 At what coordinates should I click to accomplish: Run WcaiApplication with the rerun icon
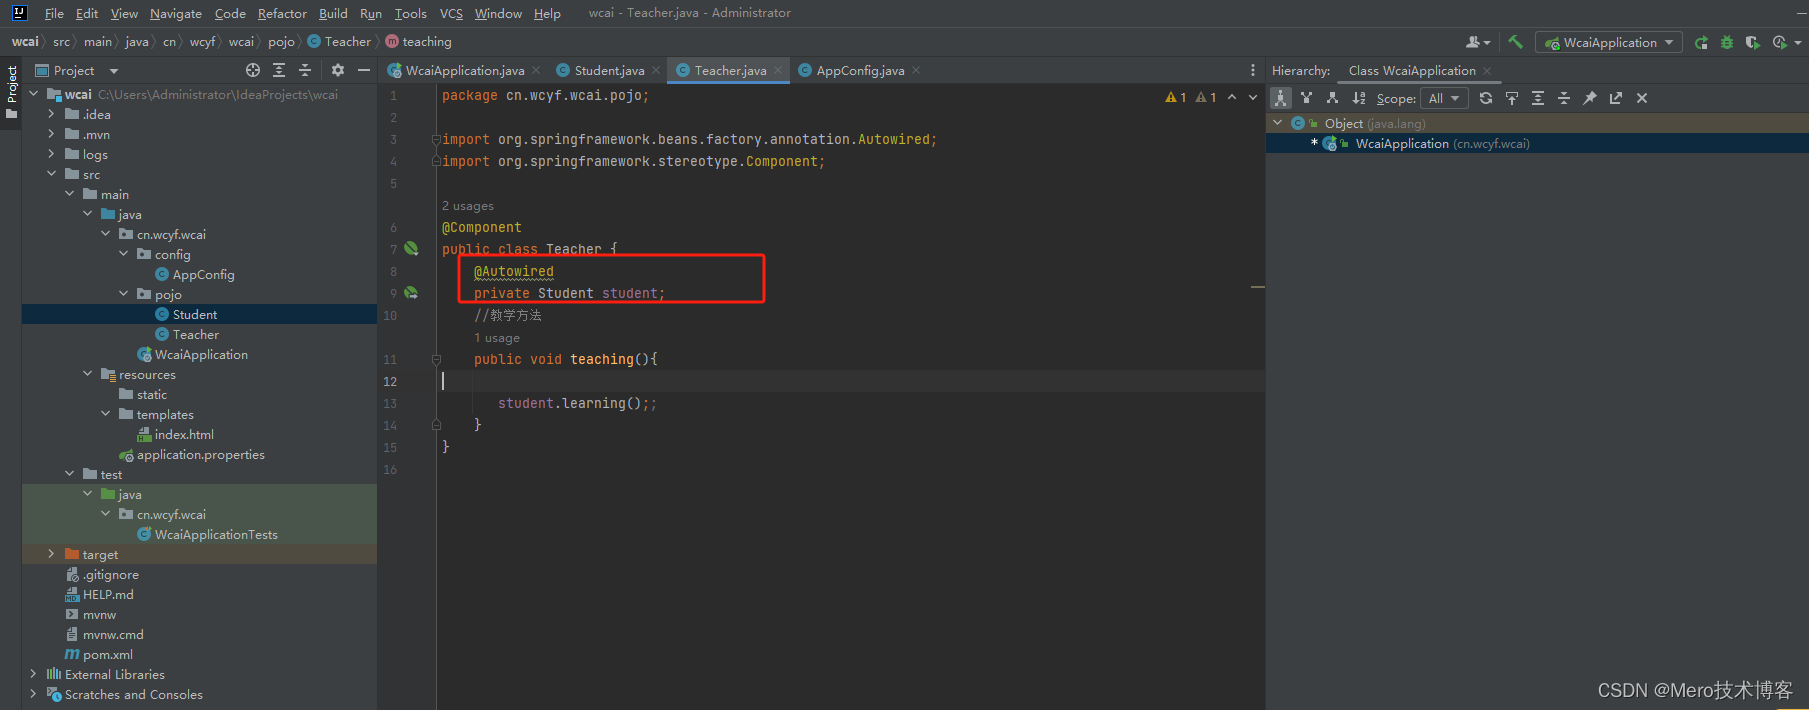pyautogui.click(x=1701, y=42)
